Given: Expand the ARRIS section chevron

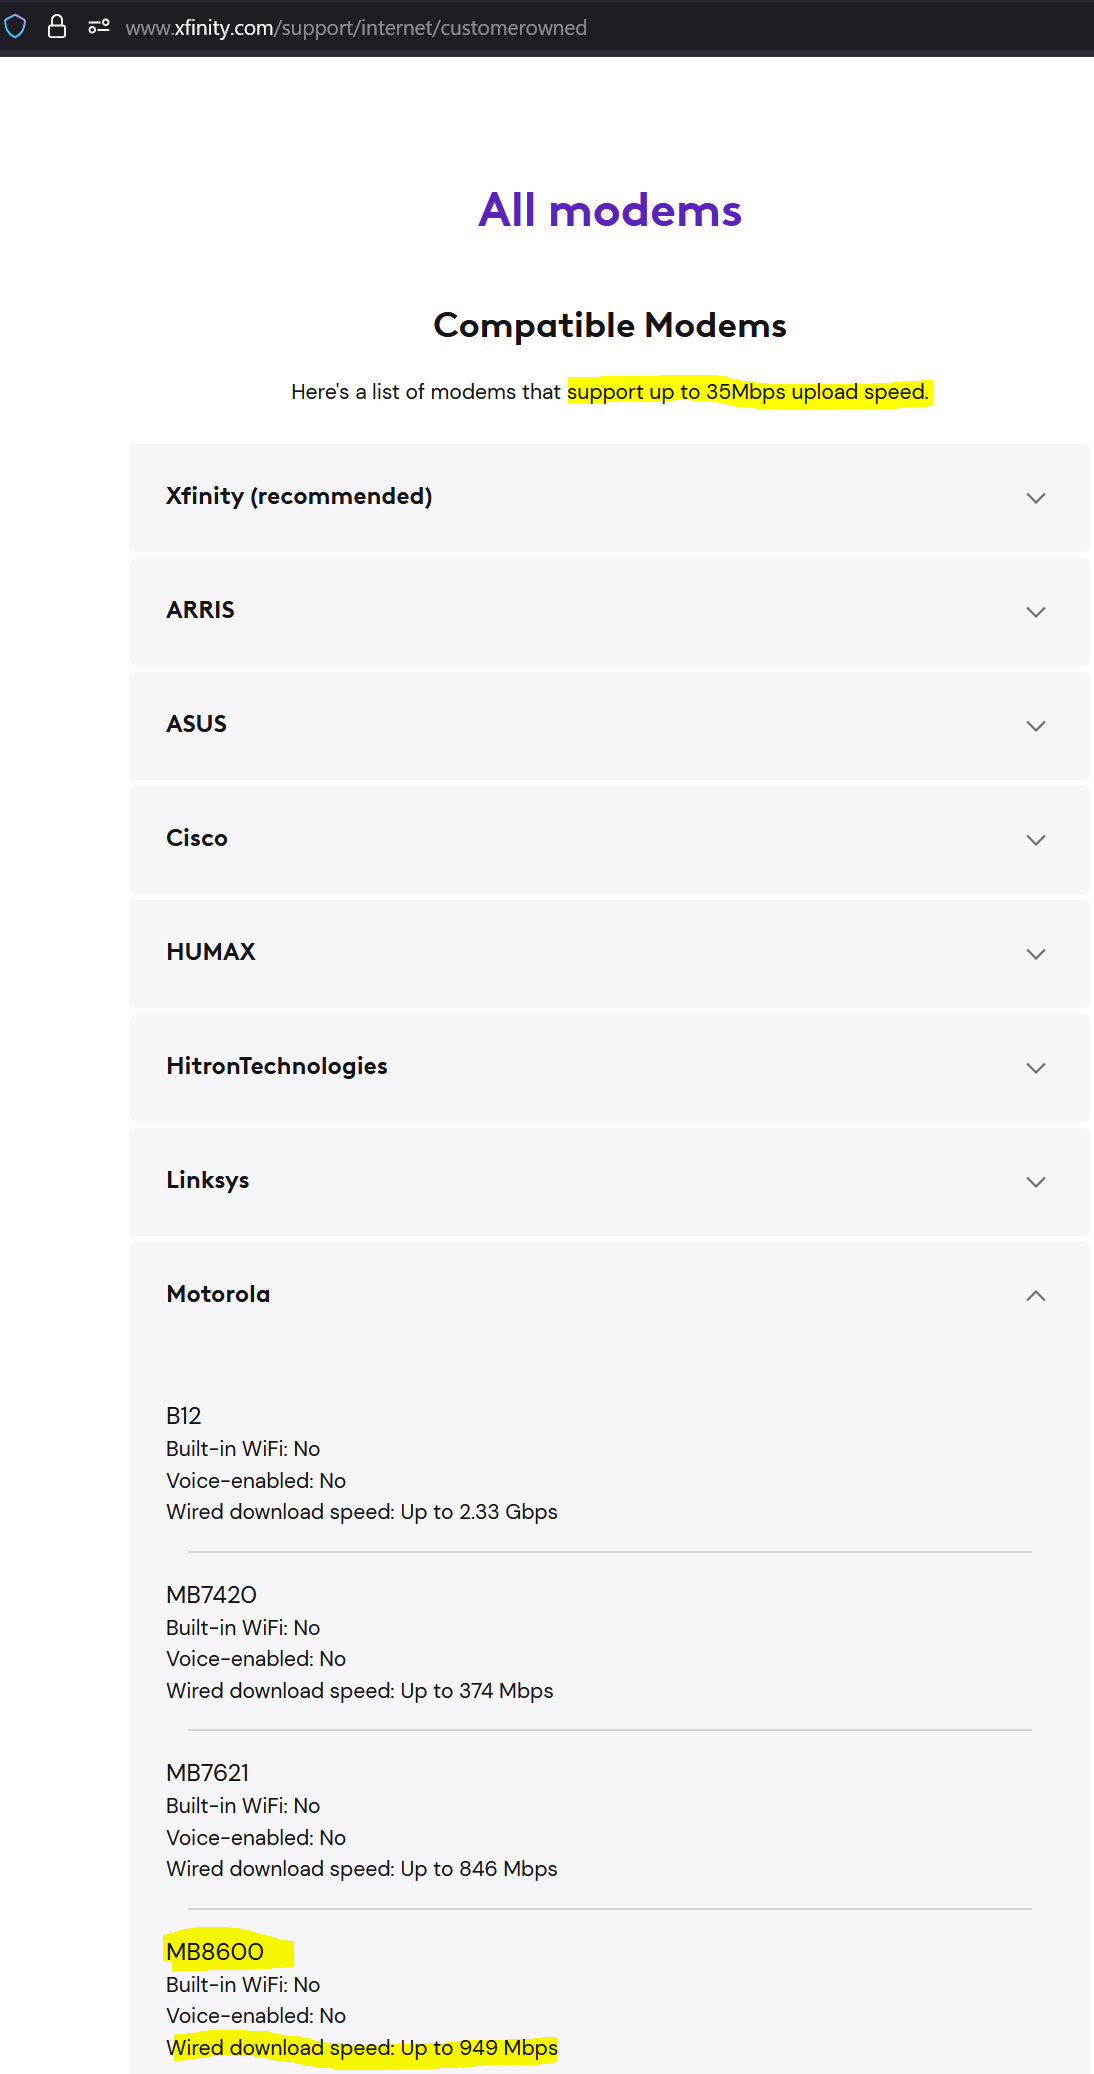Looking at the screenshot, I should click(1036, 612).
